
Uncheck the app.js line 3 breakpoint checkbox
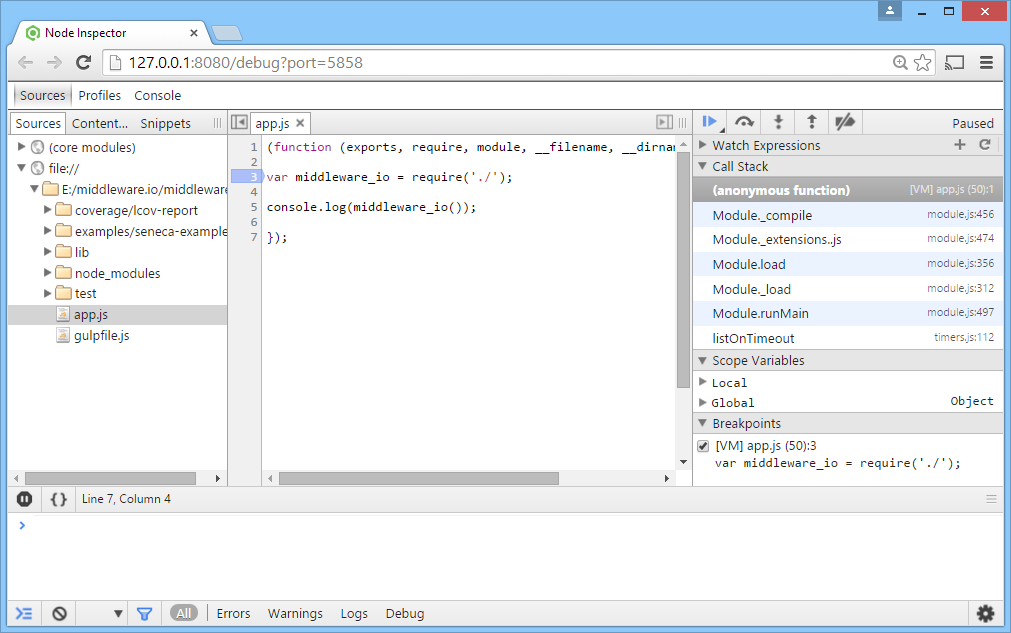tap(703, 446)
